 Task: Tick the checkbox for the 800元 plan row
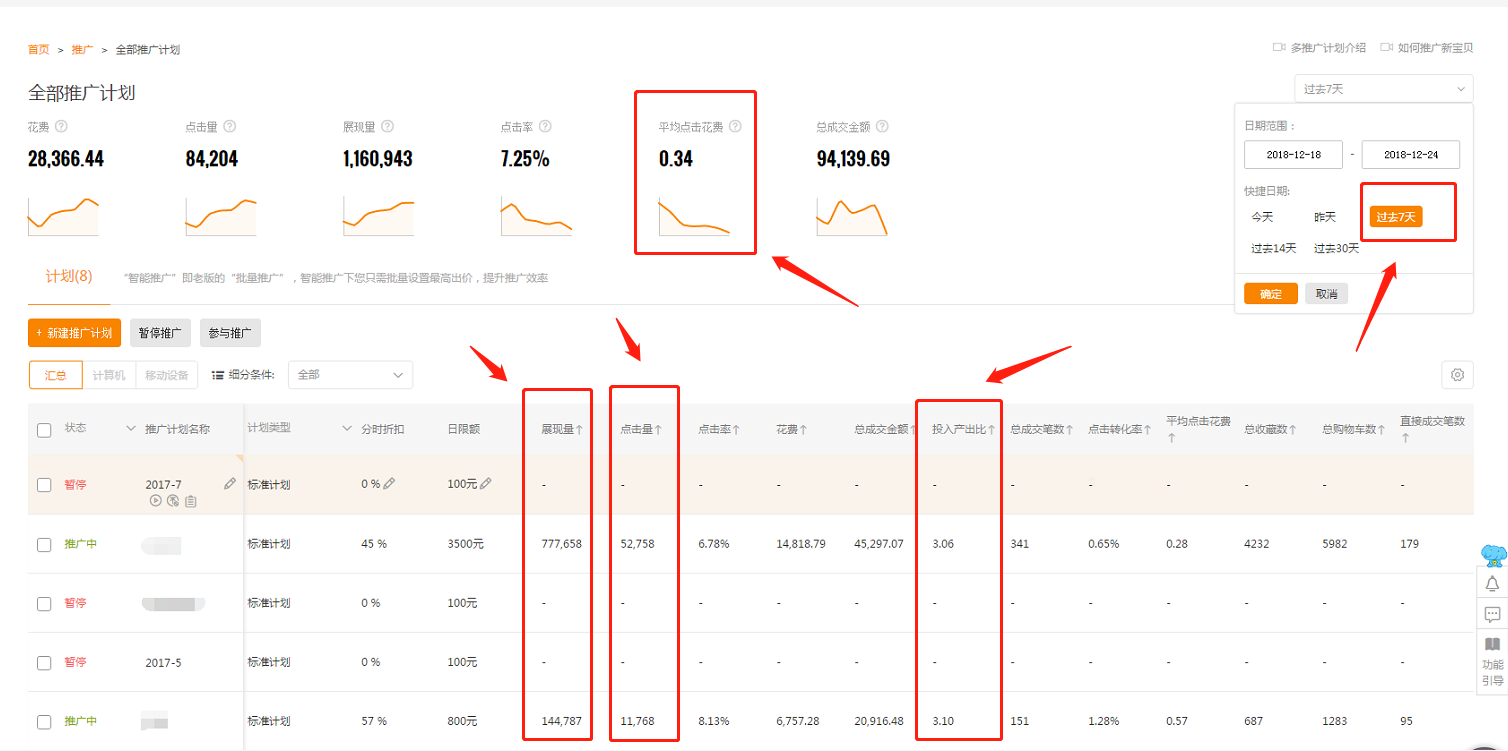pos(44,722)
